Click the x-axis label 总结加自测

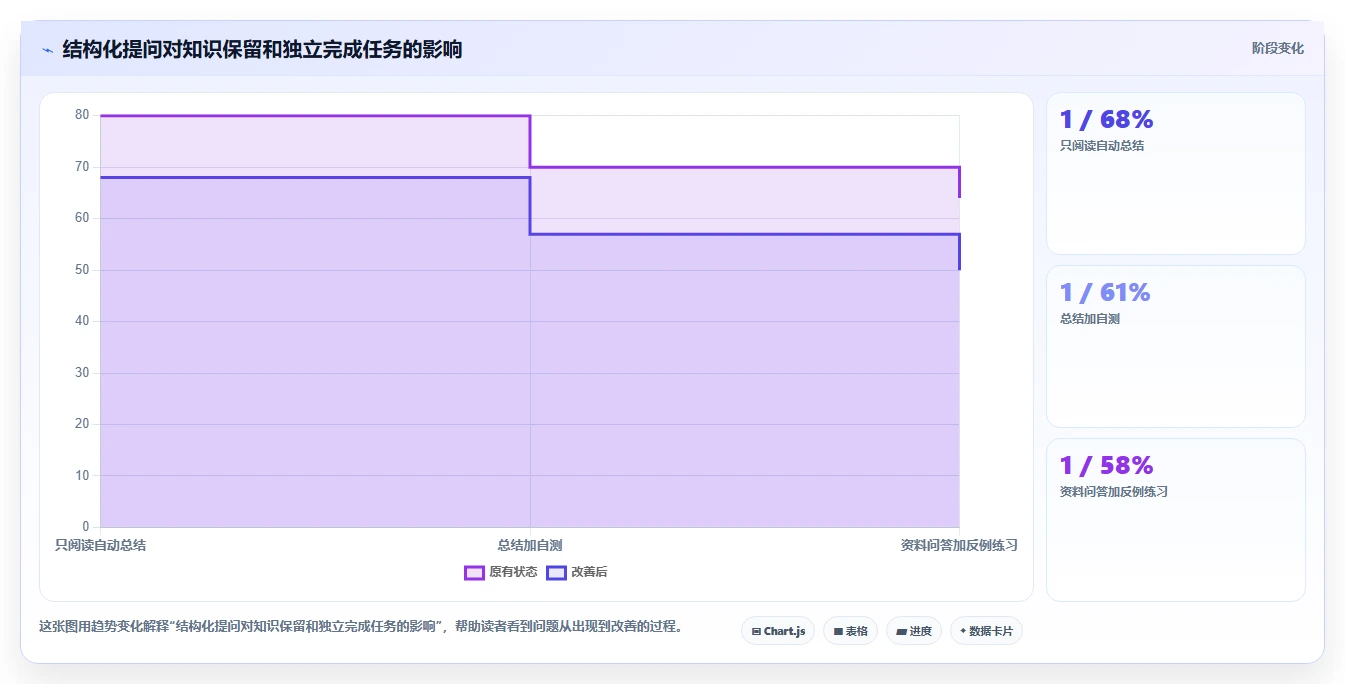pos(530,545)
